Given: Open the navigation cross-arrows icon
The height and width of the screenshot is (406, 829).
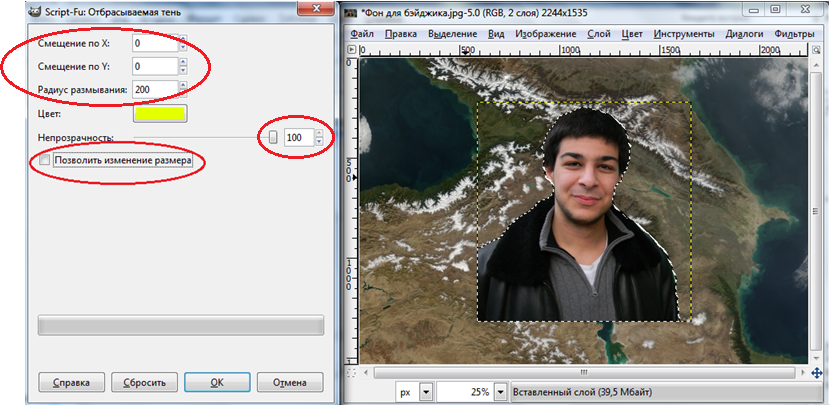Looking at the screenshot, I should [x=816, y=373].
